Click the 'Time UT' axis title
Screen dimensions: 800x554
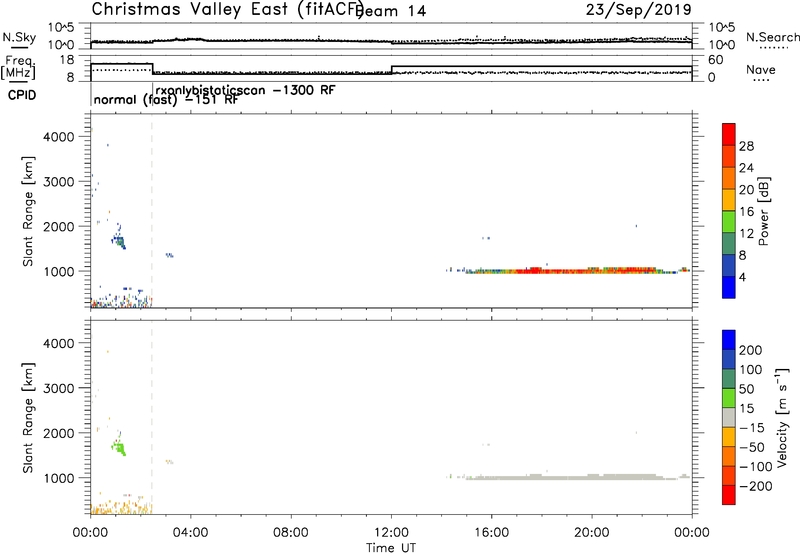pyautogui.click(x=391, y=548)
